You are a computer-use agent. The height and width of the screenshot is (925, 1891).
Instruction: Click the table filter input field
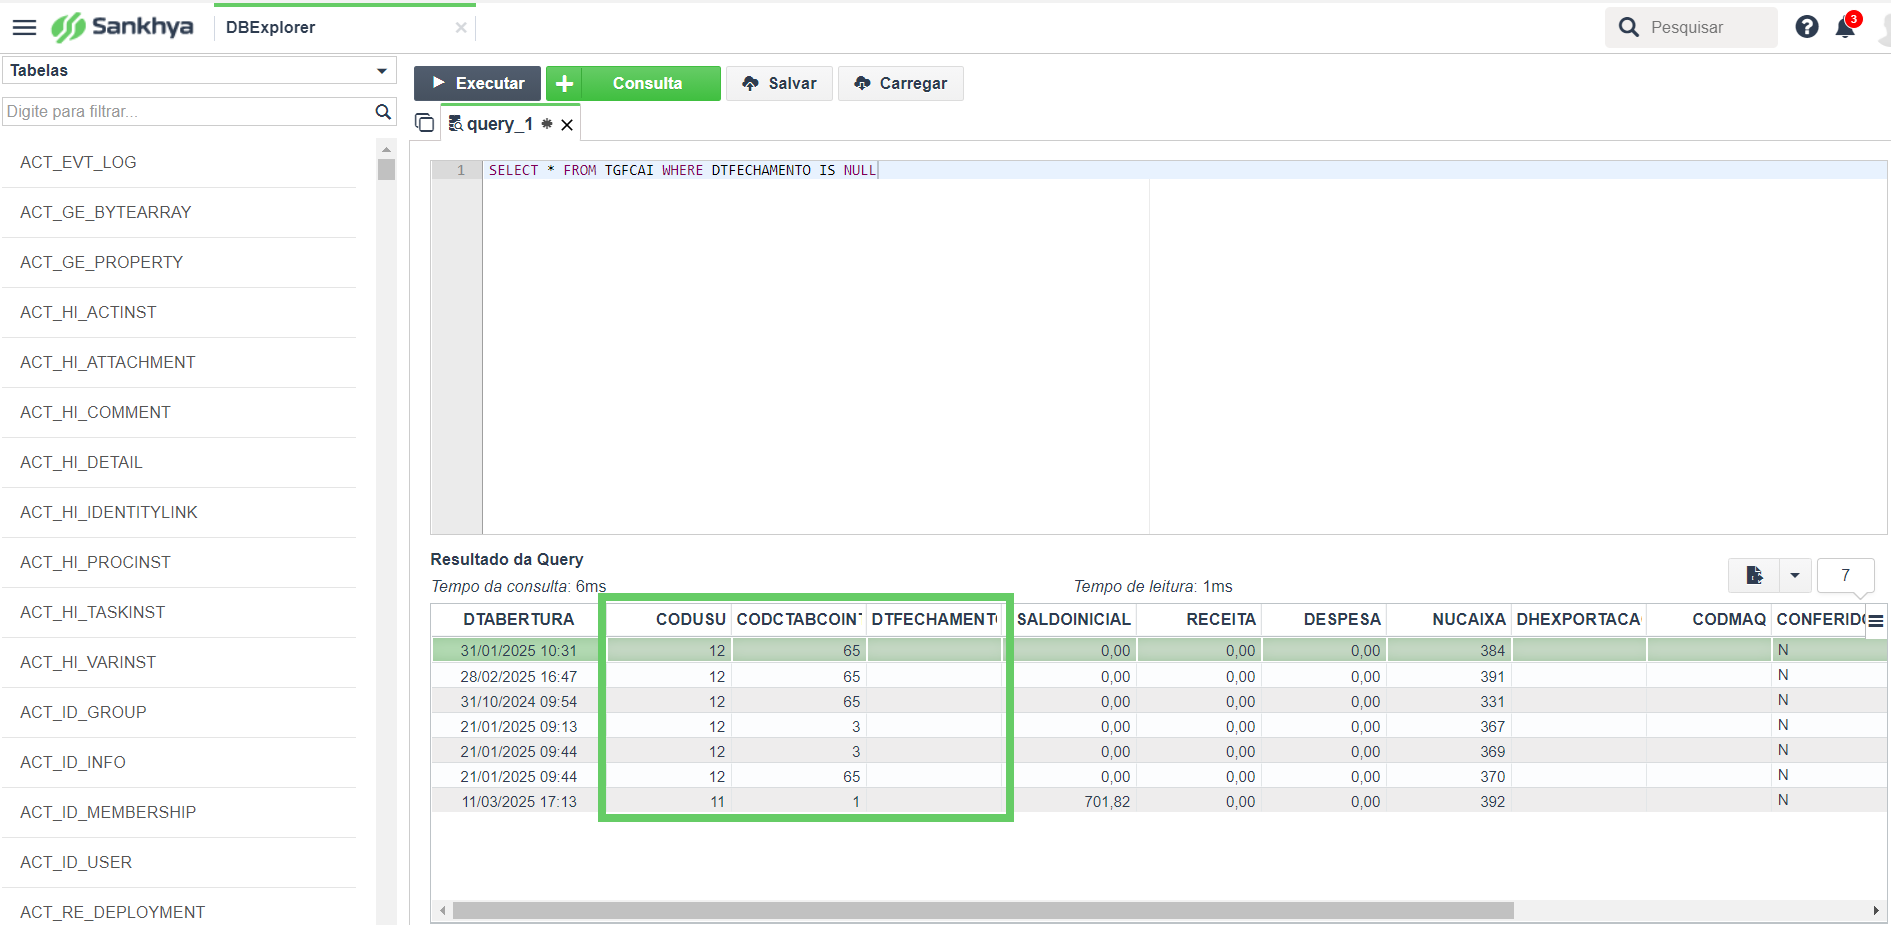(187, 111)
